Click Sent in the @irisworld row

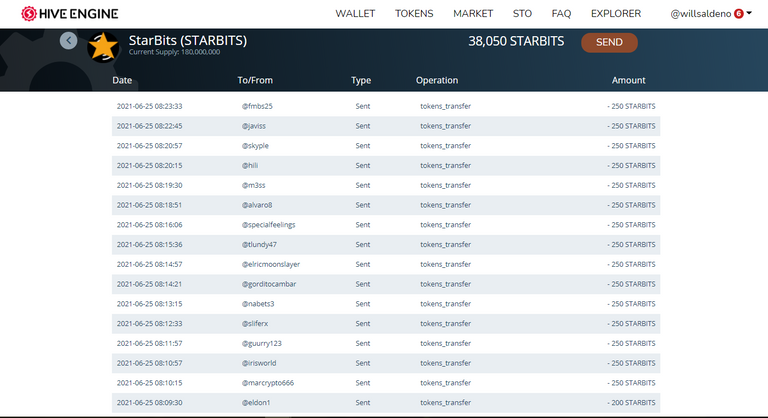pyautogui.click(x=362, y=363)
